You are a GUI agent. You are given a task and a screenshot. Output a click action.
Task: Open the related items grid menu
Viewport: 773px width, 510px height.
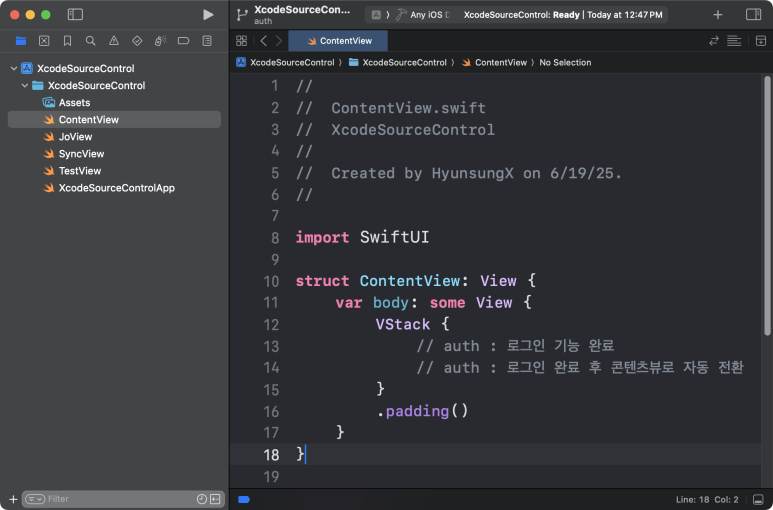[242, 41]
